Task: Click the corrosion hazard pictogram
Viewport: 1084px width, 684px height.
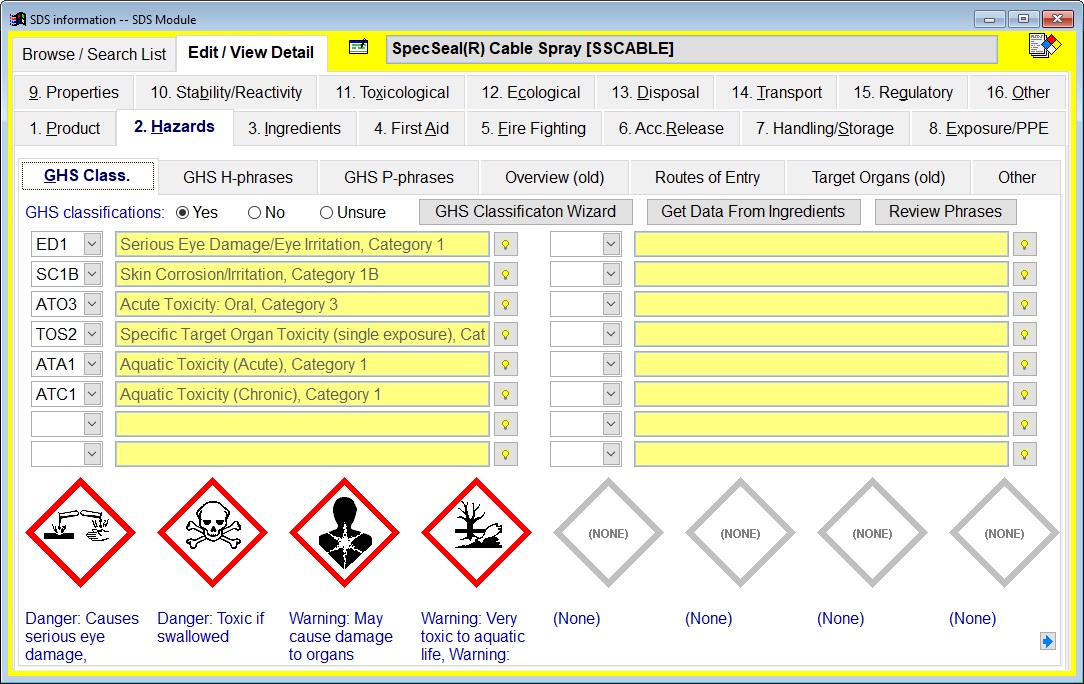Action: click(81, 533)
